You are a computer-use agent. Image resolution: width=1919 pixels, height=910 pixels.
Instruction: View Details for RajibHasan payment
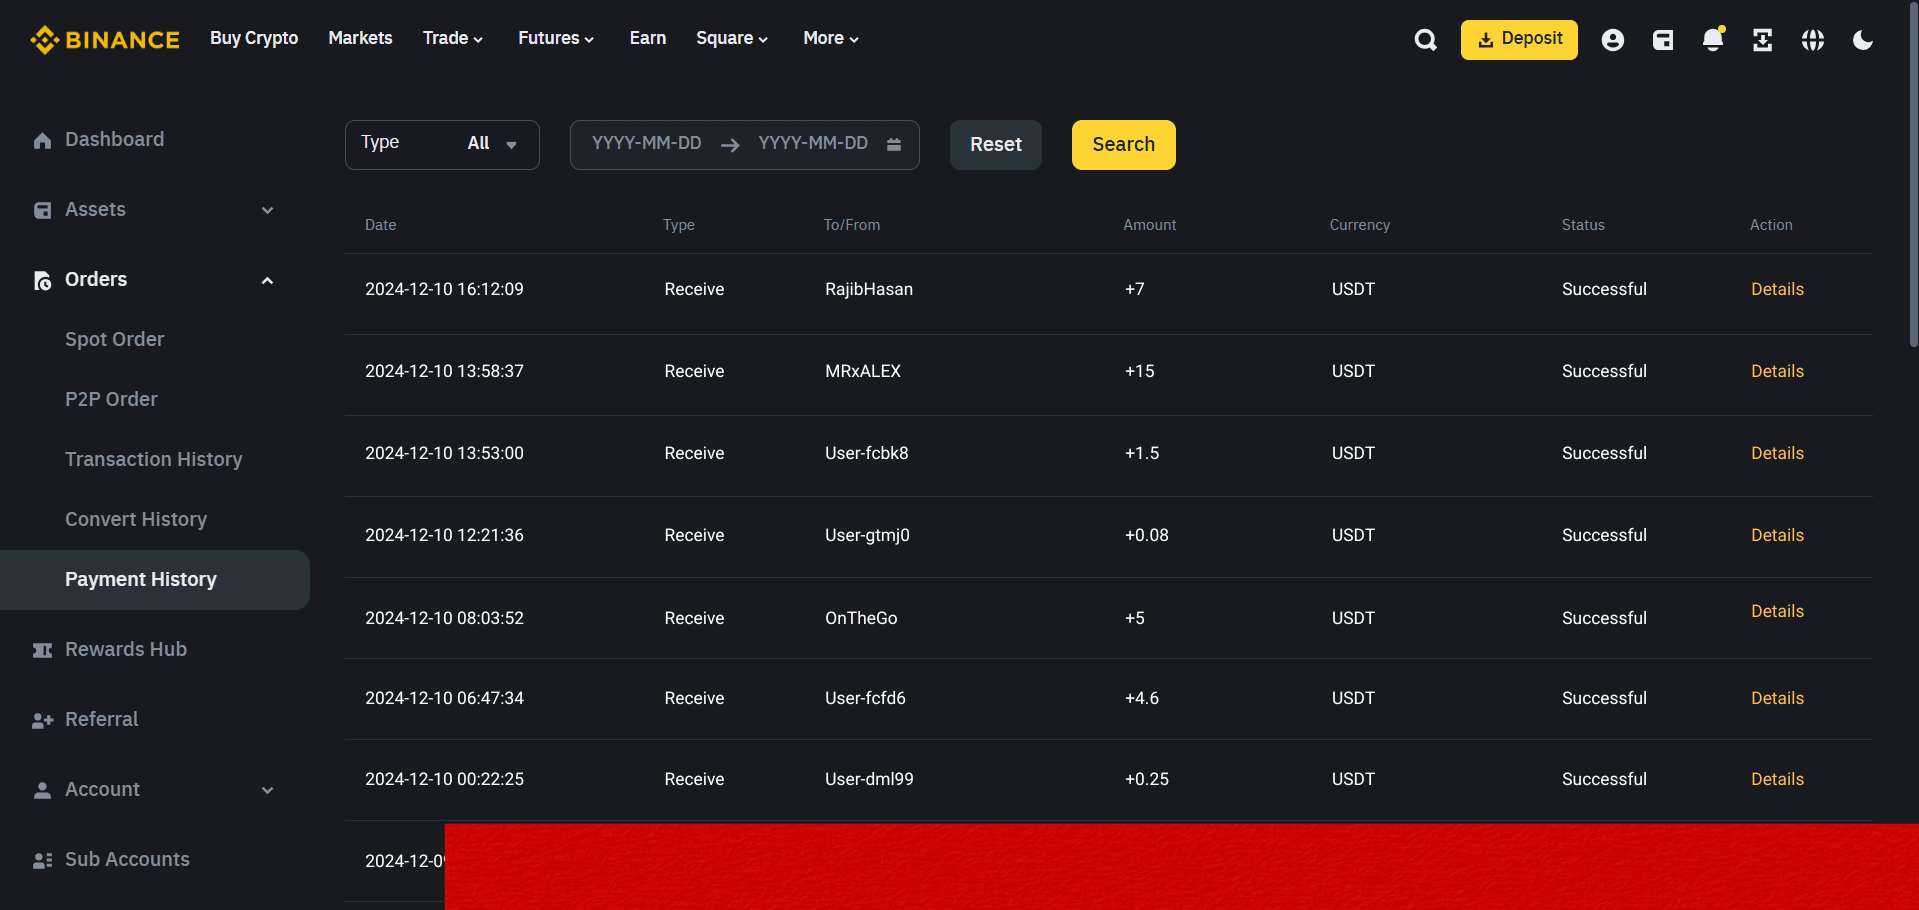1777,289
